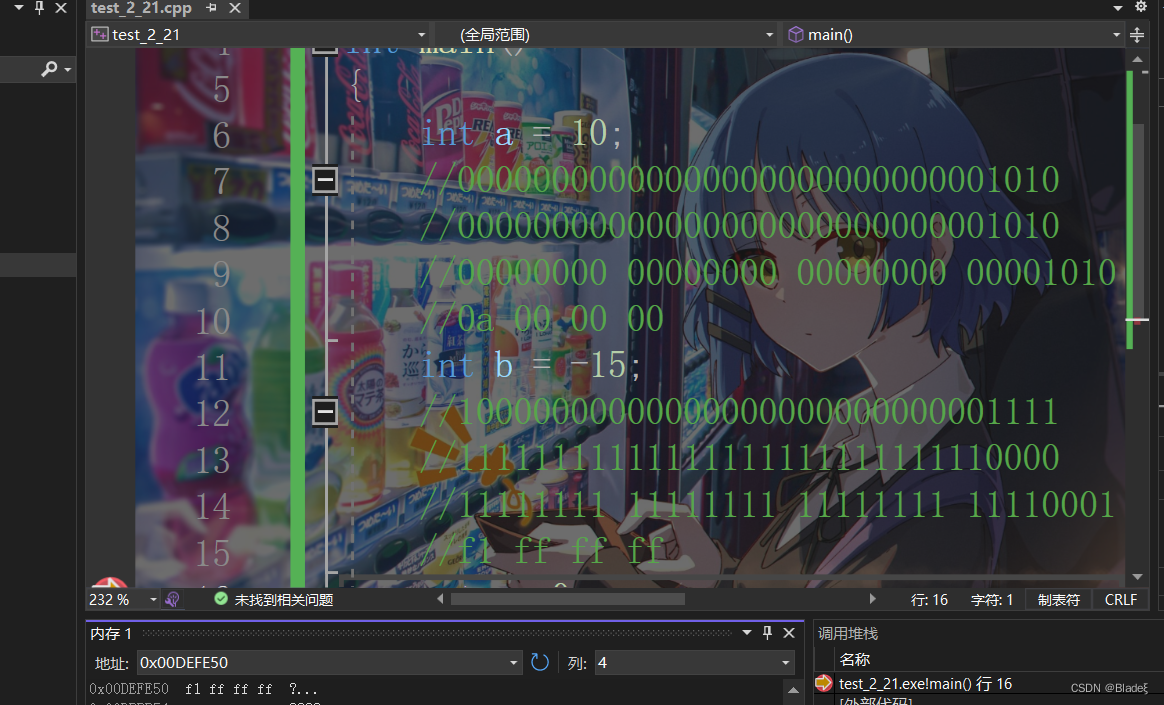Pin the left side panel

[x=40, y=8]
